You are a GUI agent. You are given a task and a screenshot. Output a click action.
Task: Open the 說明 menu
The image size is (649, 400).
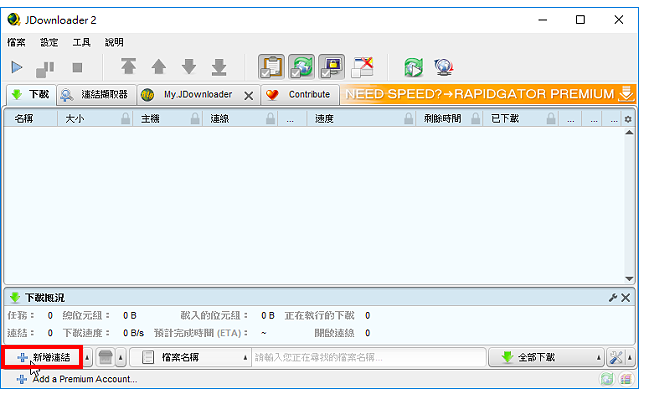tap(114, 42)
